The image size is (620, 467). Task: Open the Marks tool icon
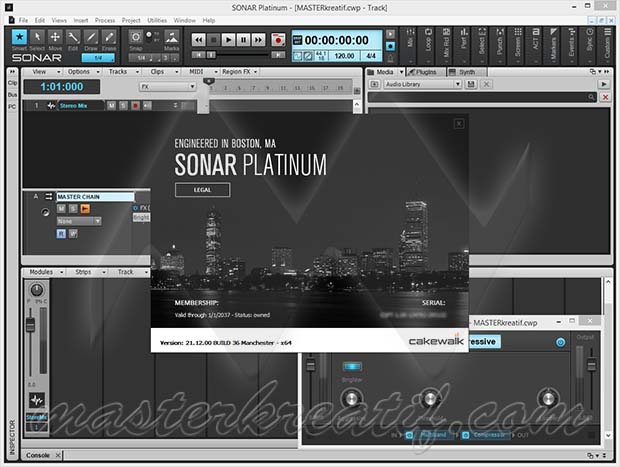click(172, 37)
